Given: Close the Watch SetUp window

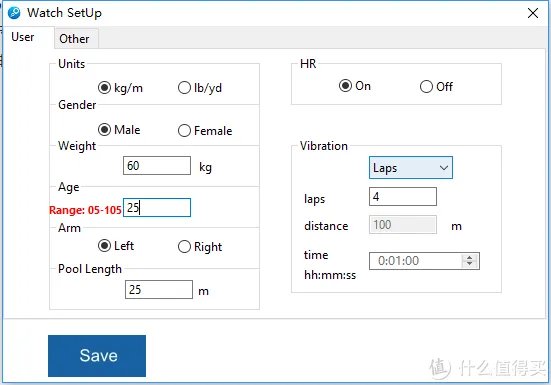Looking at the screenshot, I should tap(533, 13).
